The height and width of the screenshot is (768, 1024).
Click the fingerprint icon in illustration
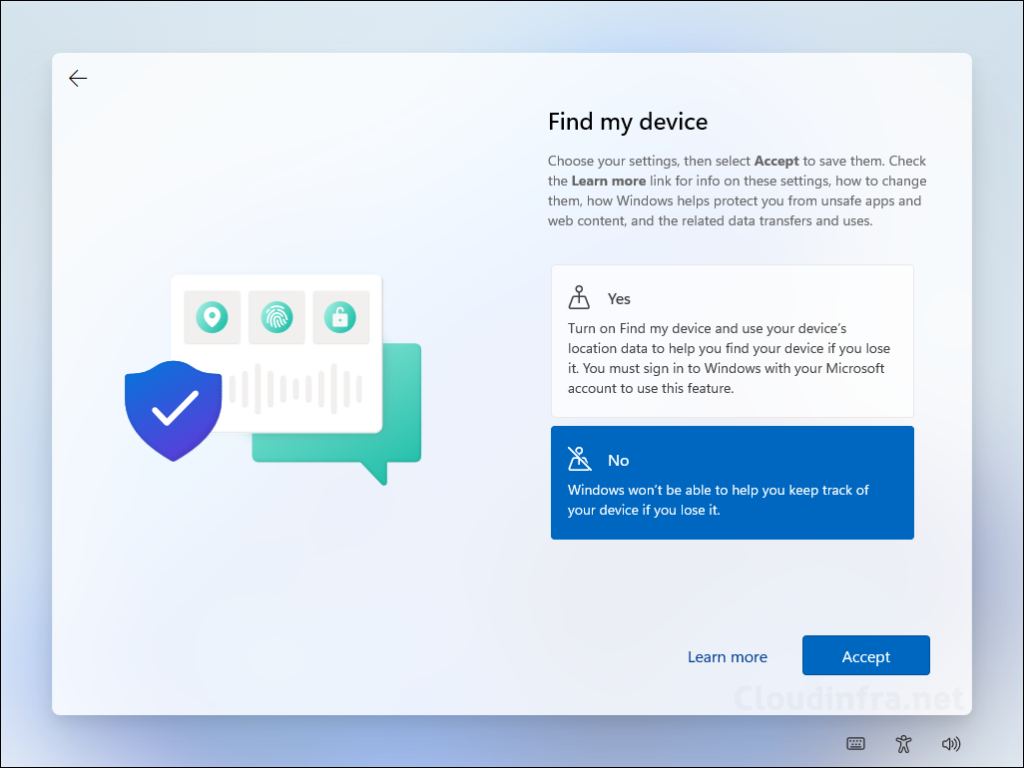(x=276, y=318)
